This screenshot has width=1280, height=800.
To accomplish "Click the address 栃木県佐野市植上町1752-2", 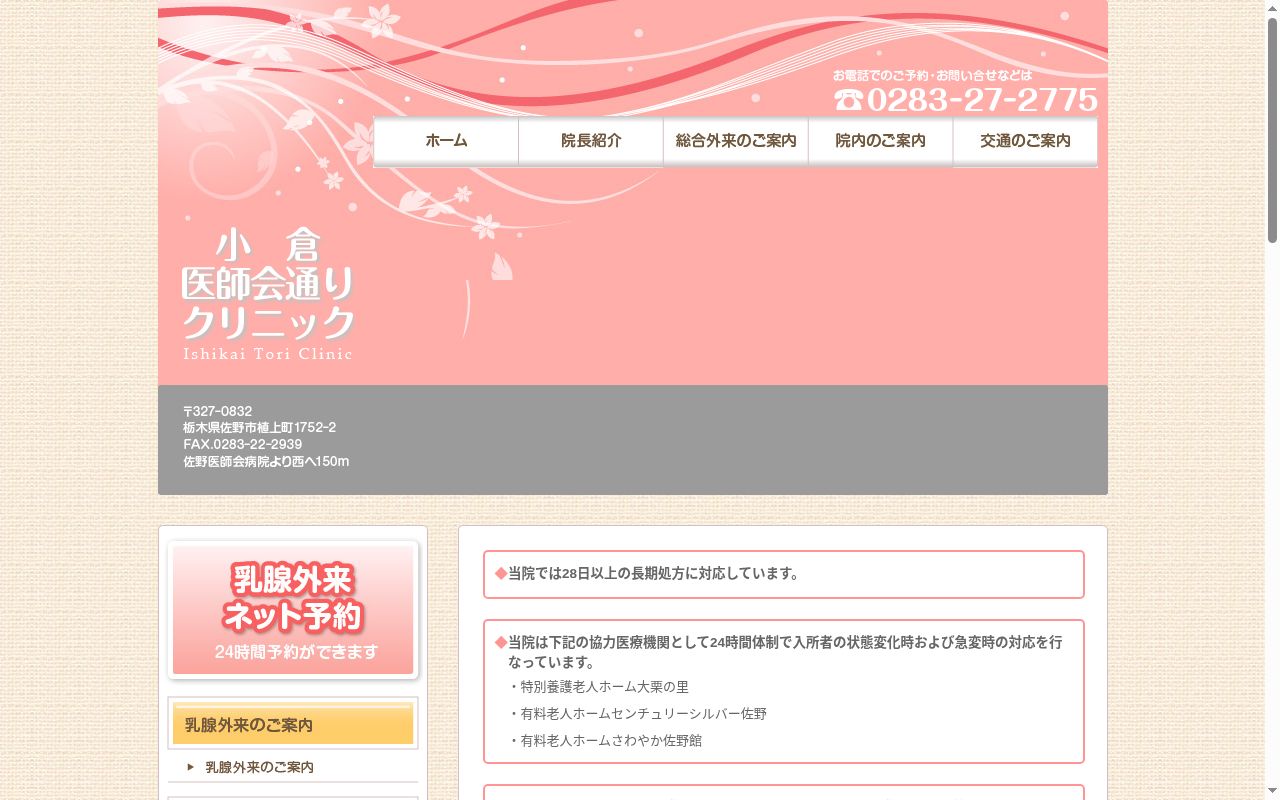I will click(x=259, y=428).
